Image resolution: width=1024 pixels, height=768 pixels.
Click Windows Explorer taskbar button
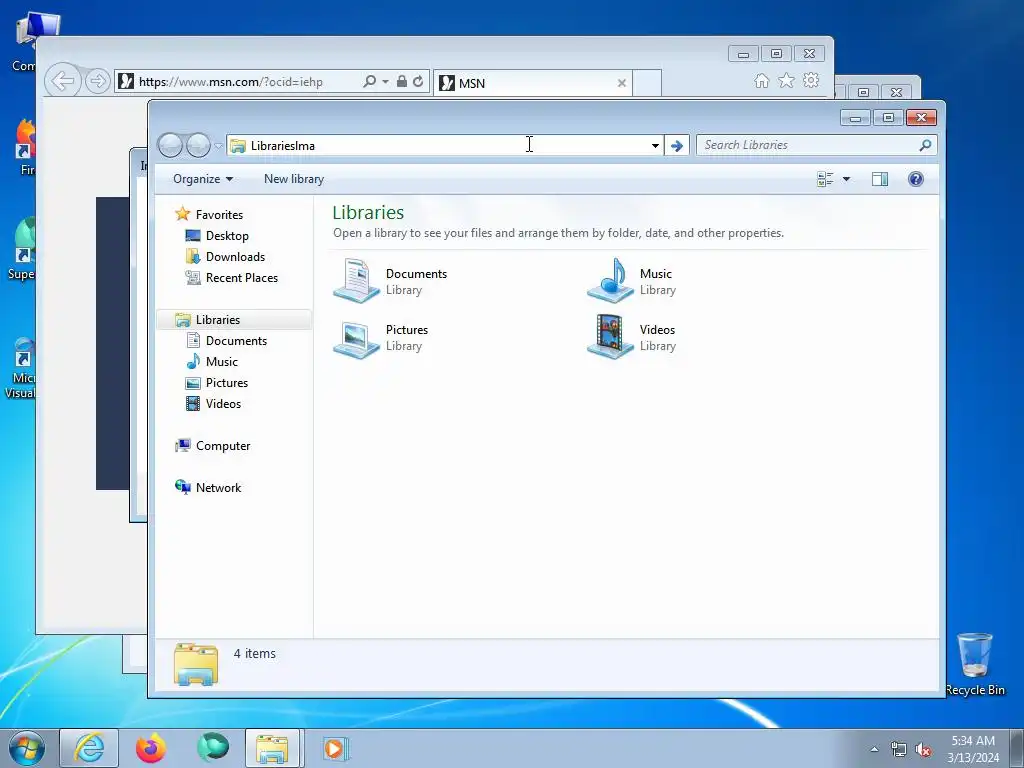click(273, 748)
